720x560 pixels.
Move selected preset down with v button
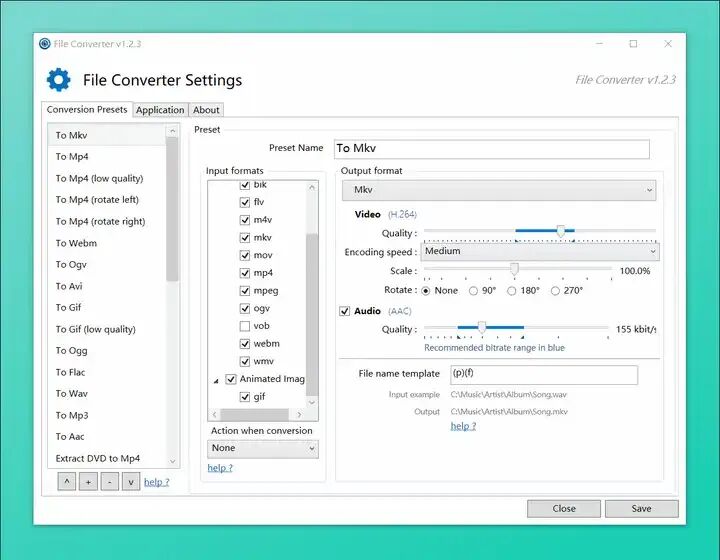point(131,482)
